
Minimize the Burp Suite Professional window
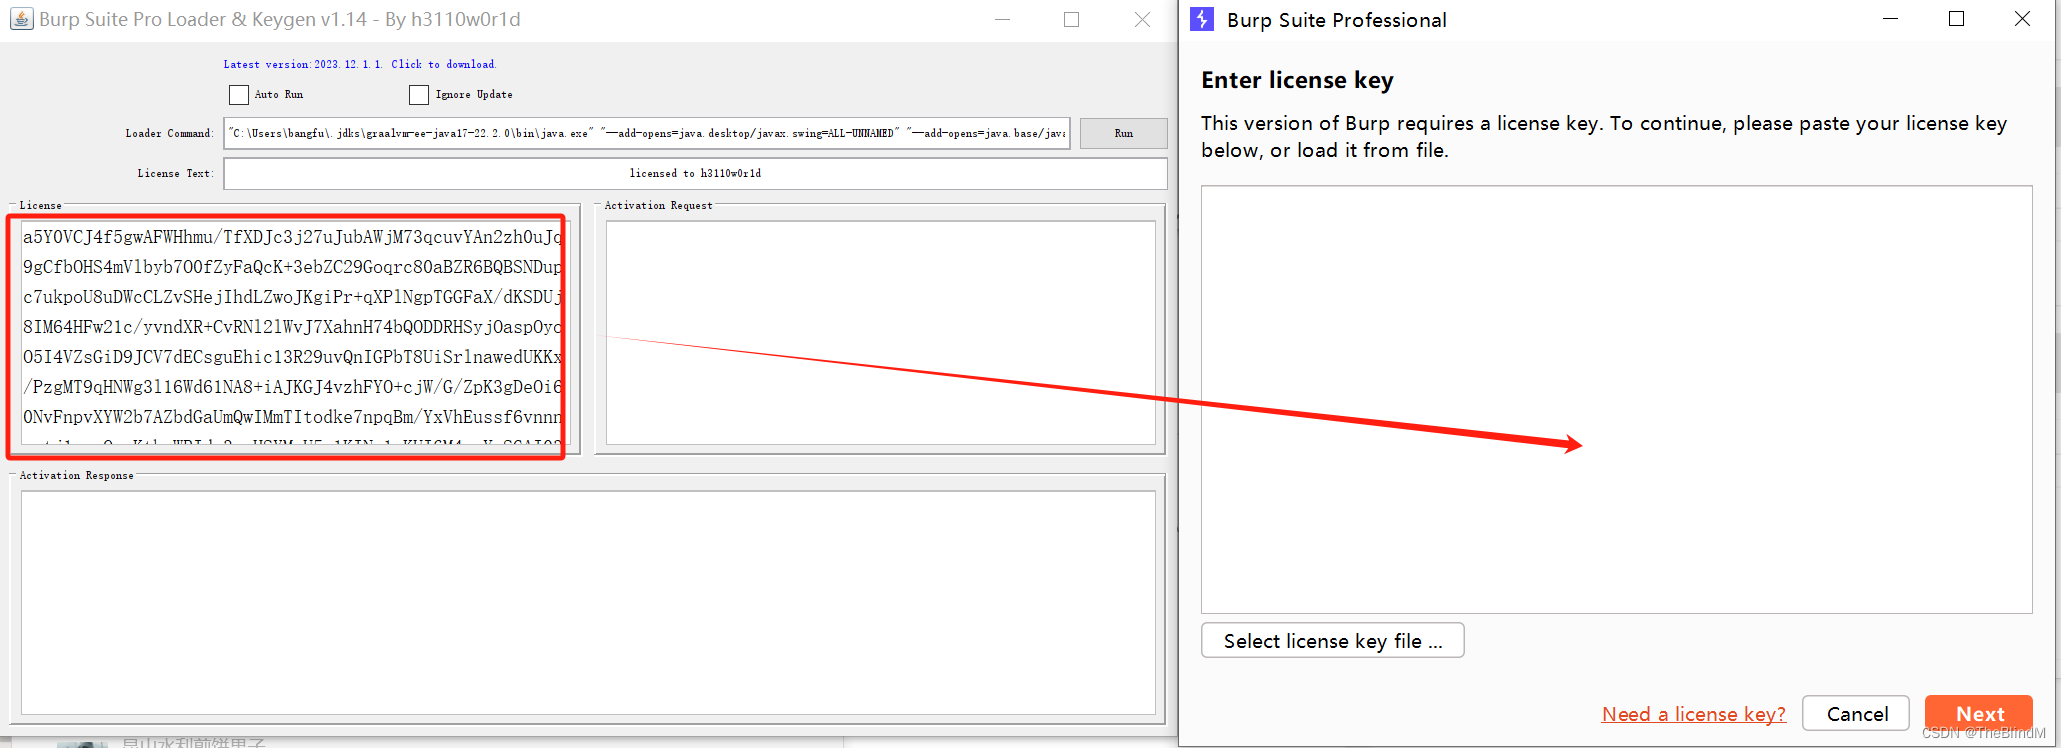coord(1890,19)
